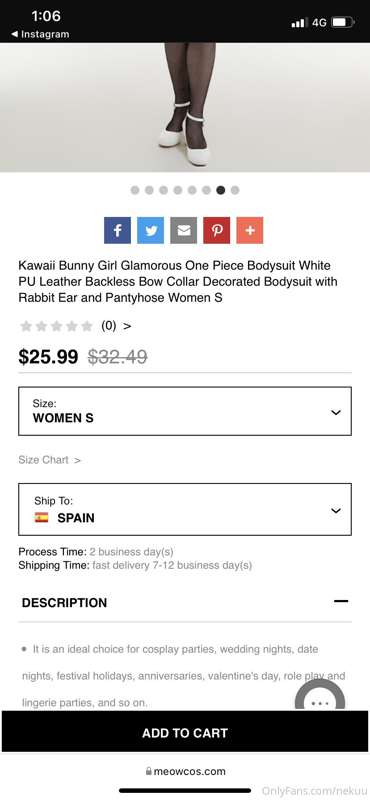Share product on Twitter
Screen dimensions: 370x800
151,231
